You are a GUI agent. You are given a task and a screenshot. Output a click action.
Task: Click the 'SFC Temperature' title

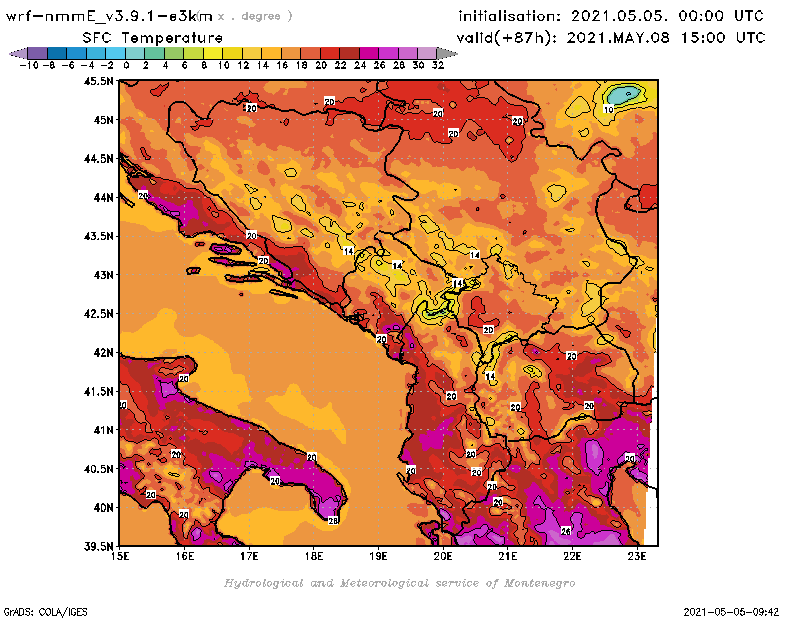click(153, 38)
